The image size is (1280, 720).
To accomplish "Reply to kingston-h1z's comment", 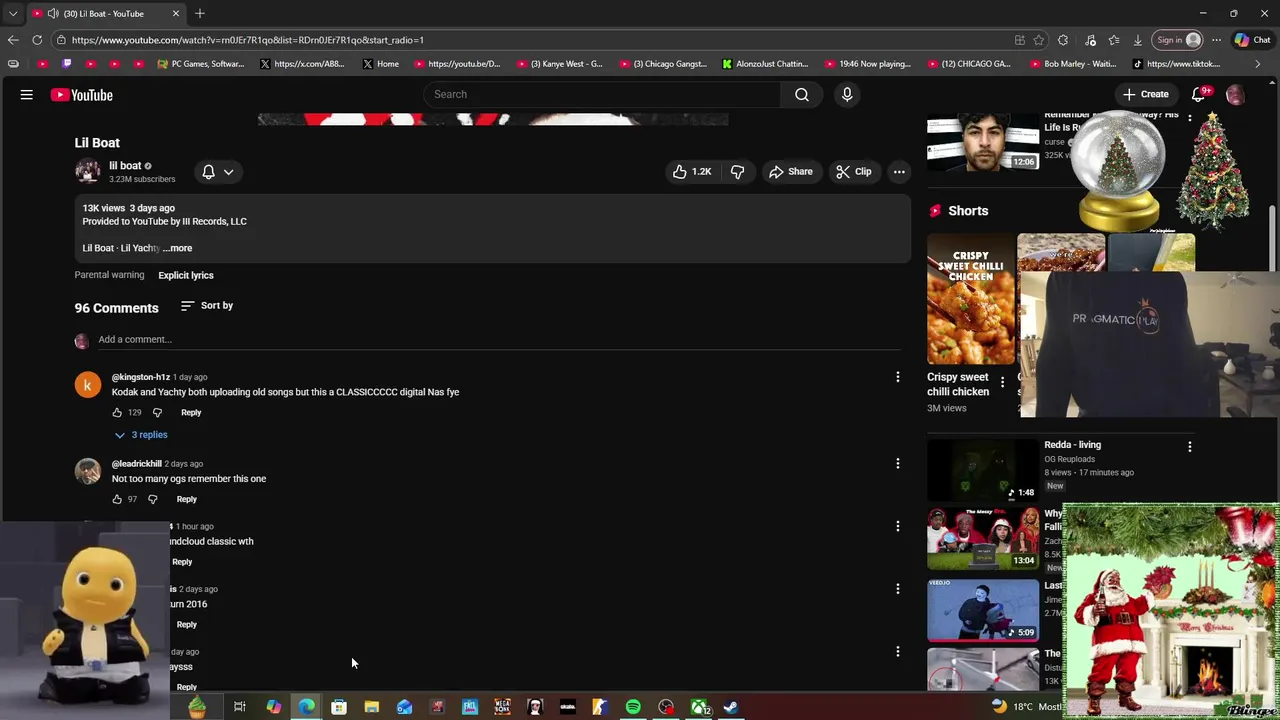I will click(x=191, y=412).
